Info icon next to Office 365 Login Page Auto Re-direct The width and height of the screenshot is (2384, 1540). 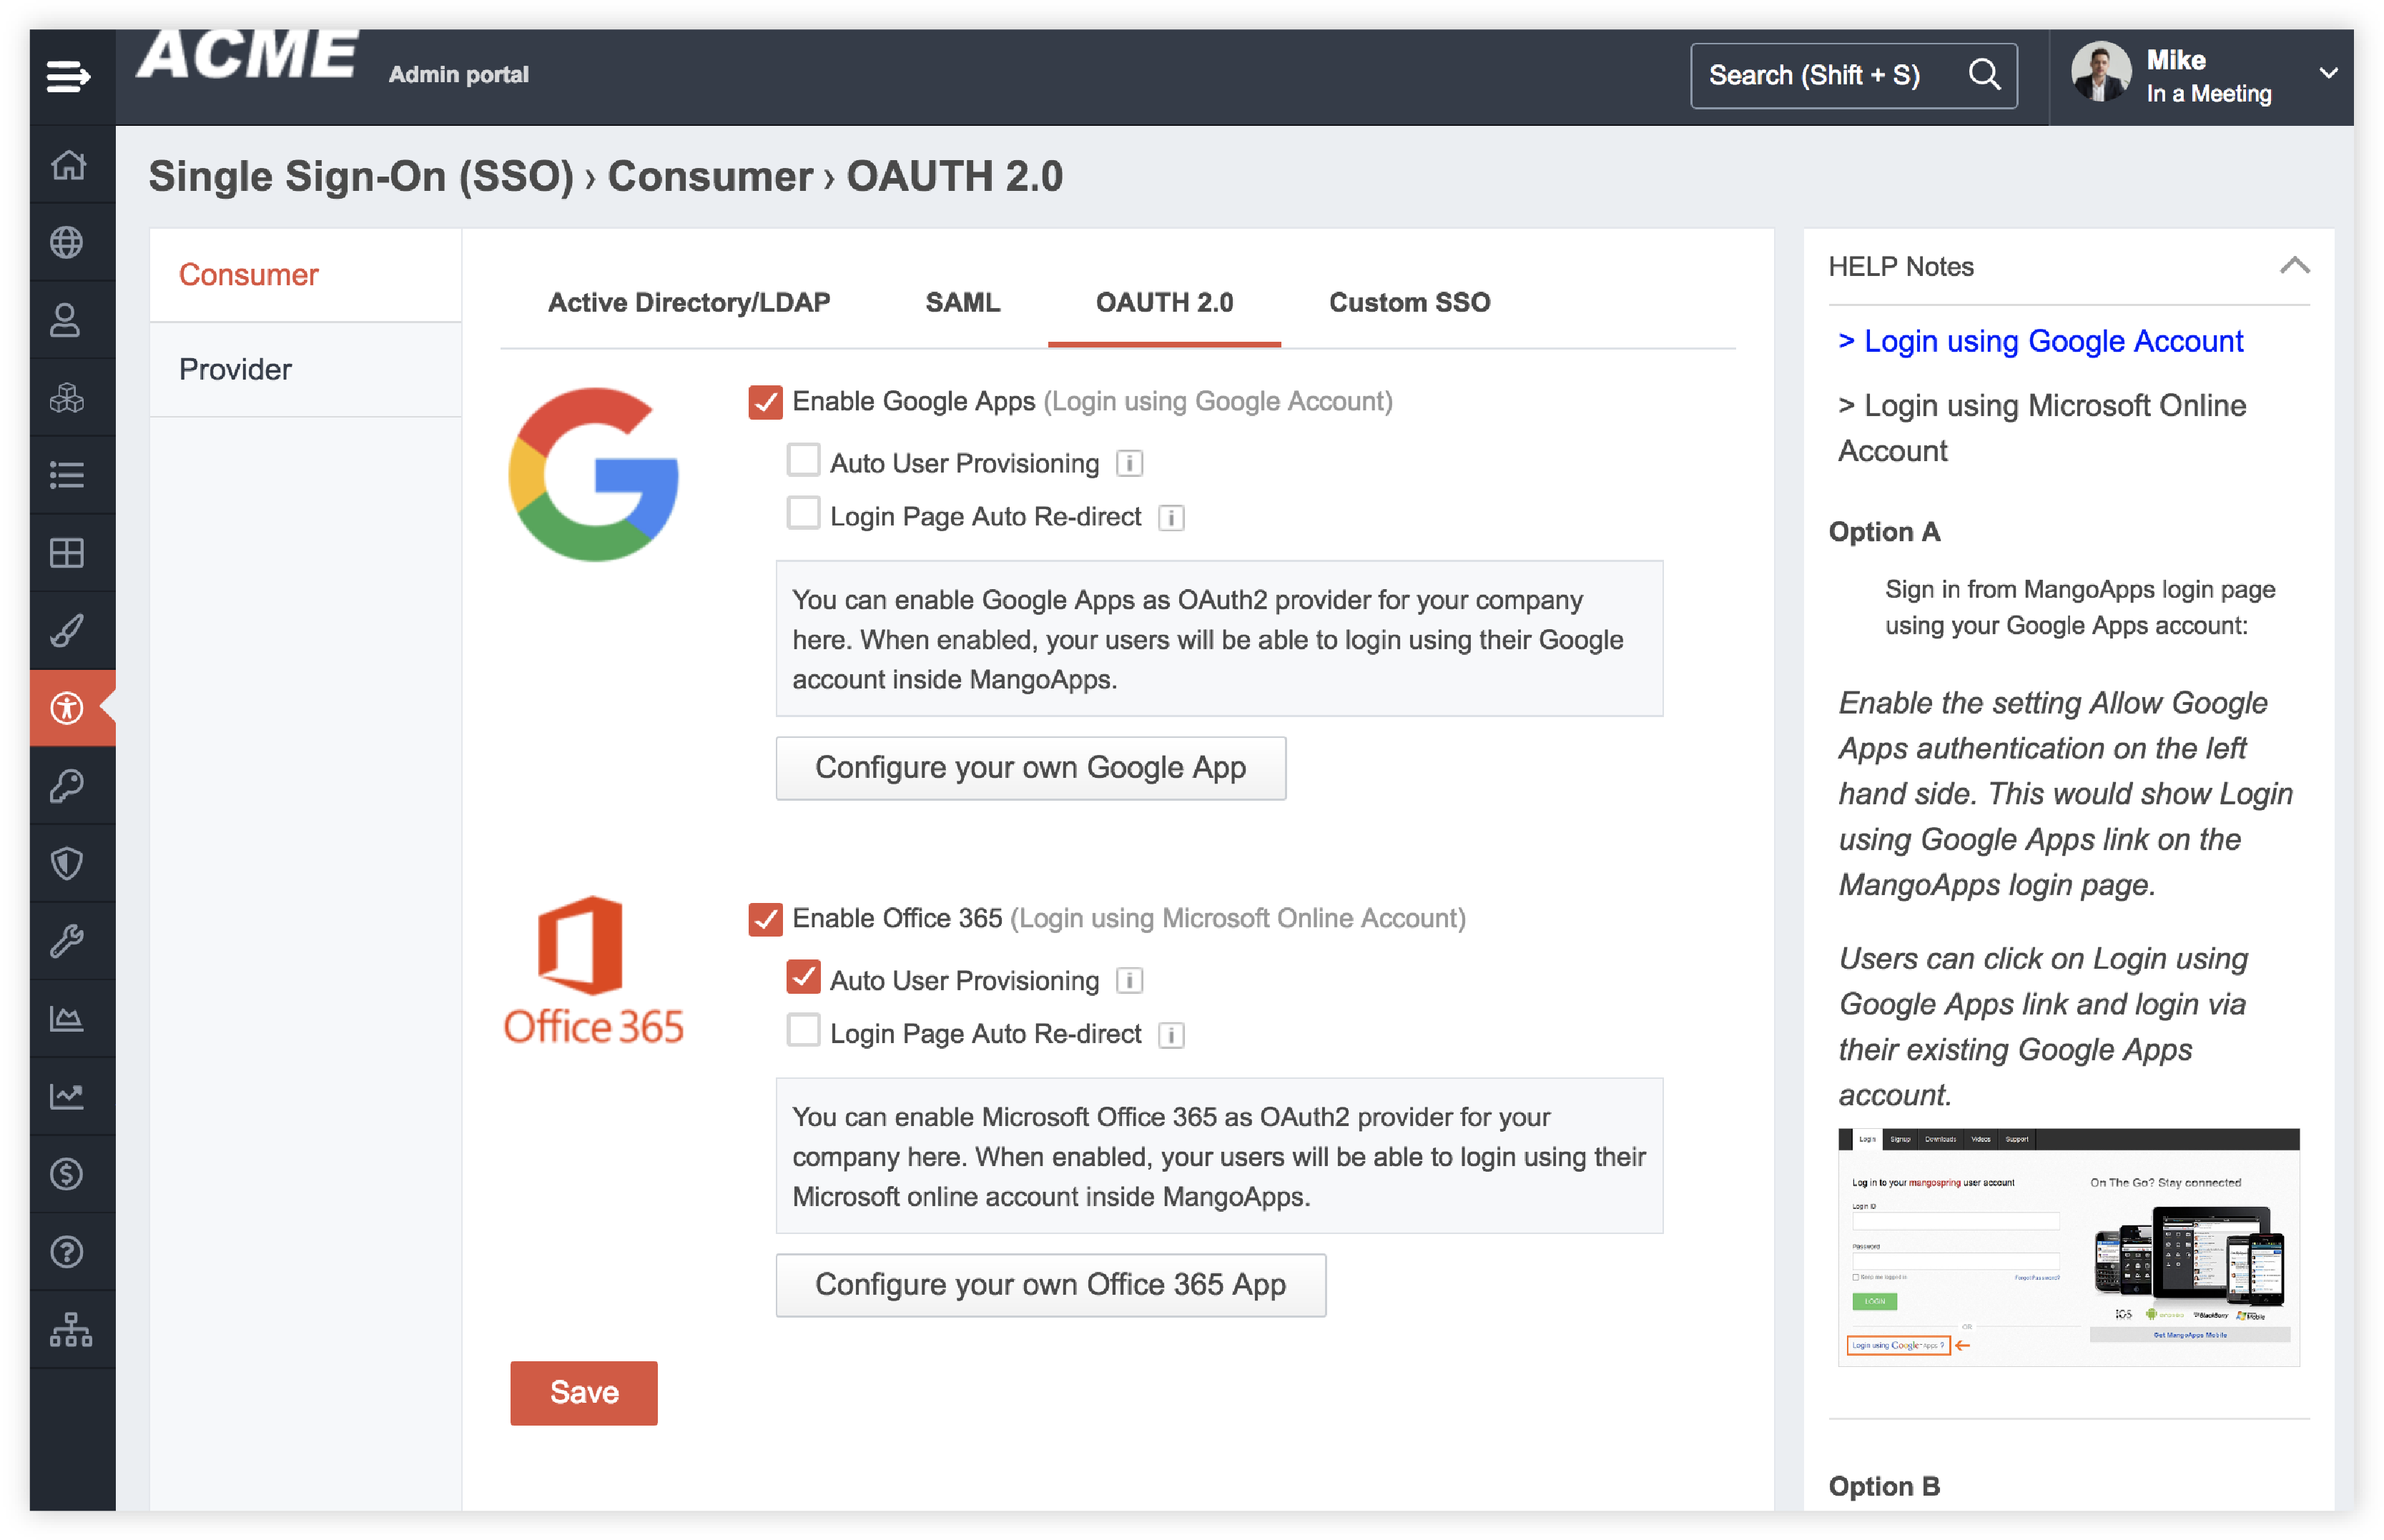[x=1171, y=1035]
